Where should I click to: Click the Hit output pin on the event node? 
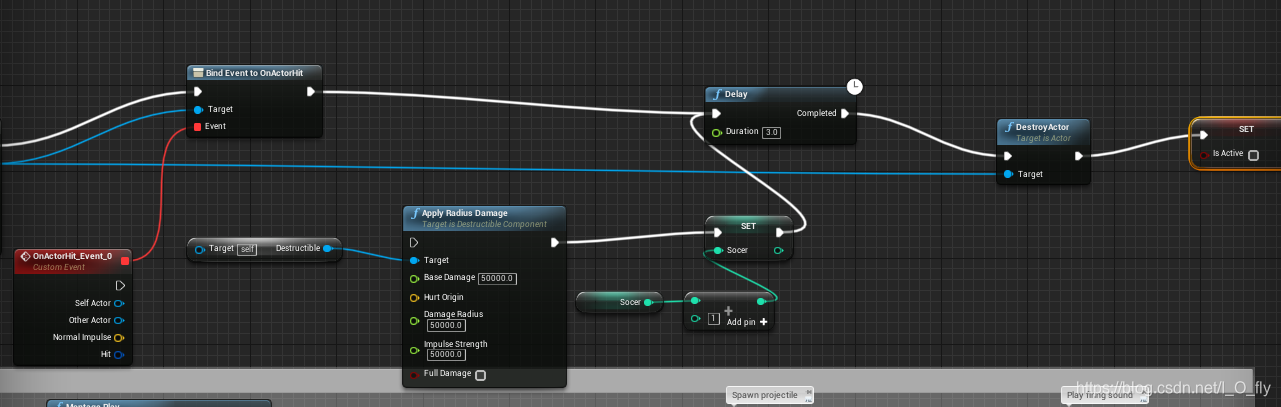[119, 354]
